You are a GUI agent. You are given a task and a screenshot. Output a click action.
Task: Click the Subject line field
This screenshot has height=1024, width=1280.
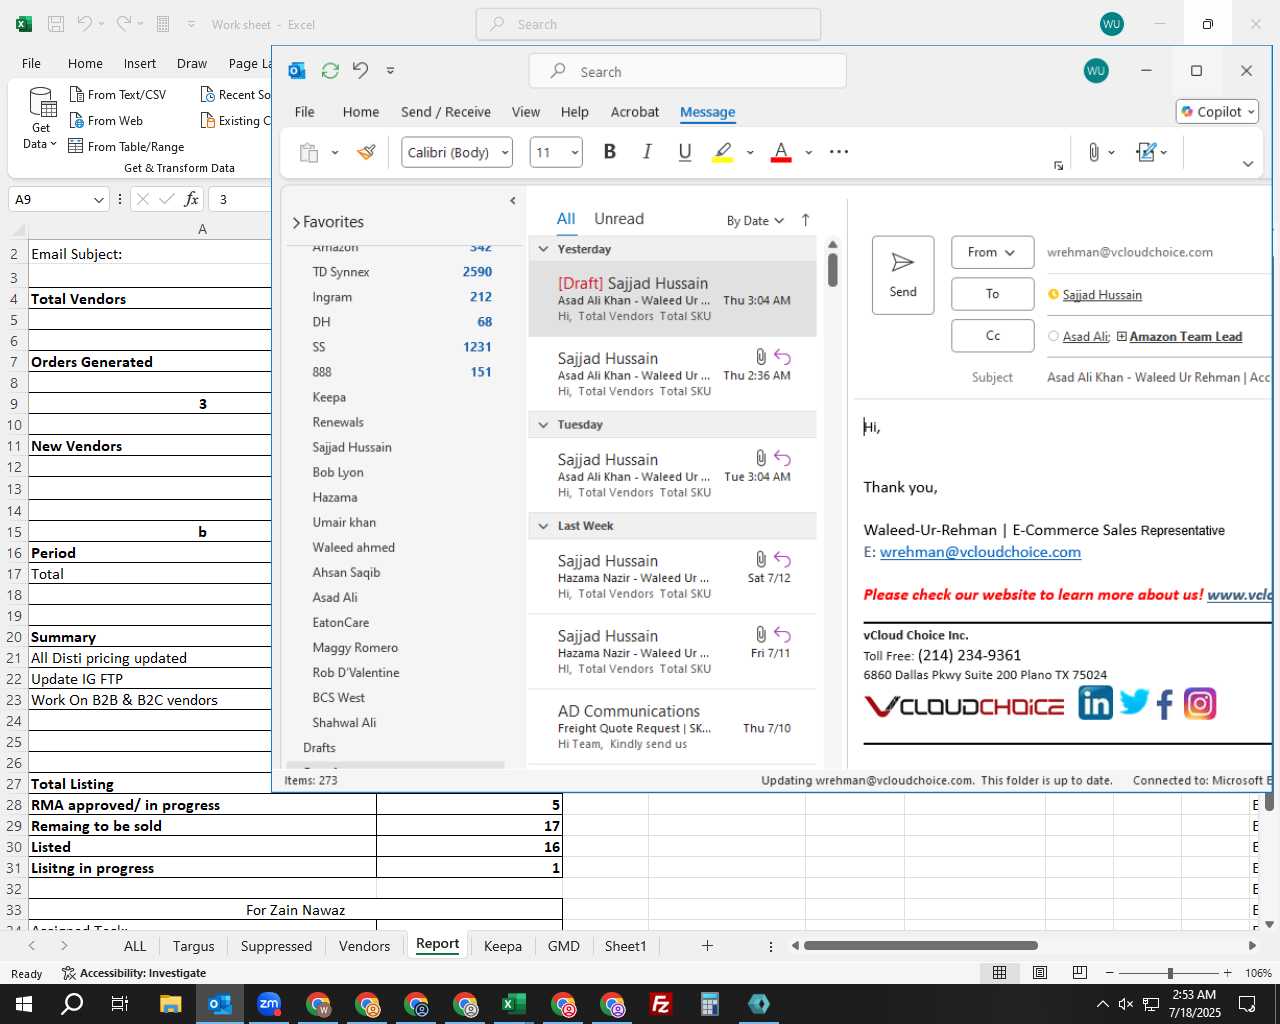1158,378
